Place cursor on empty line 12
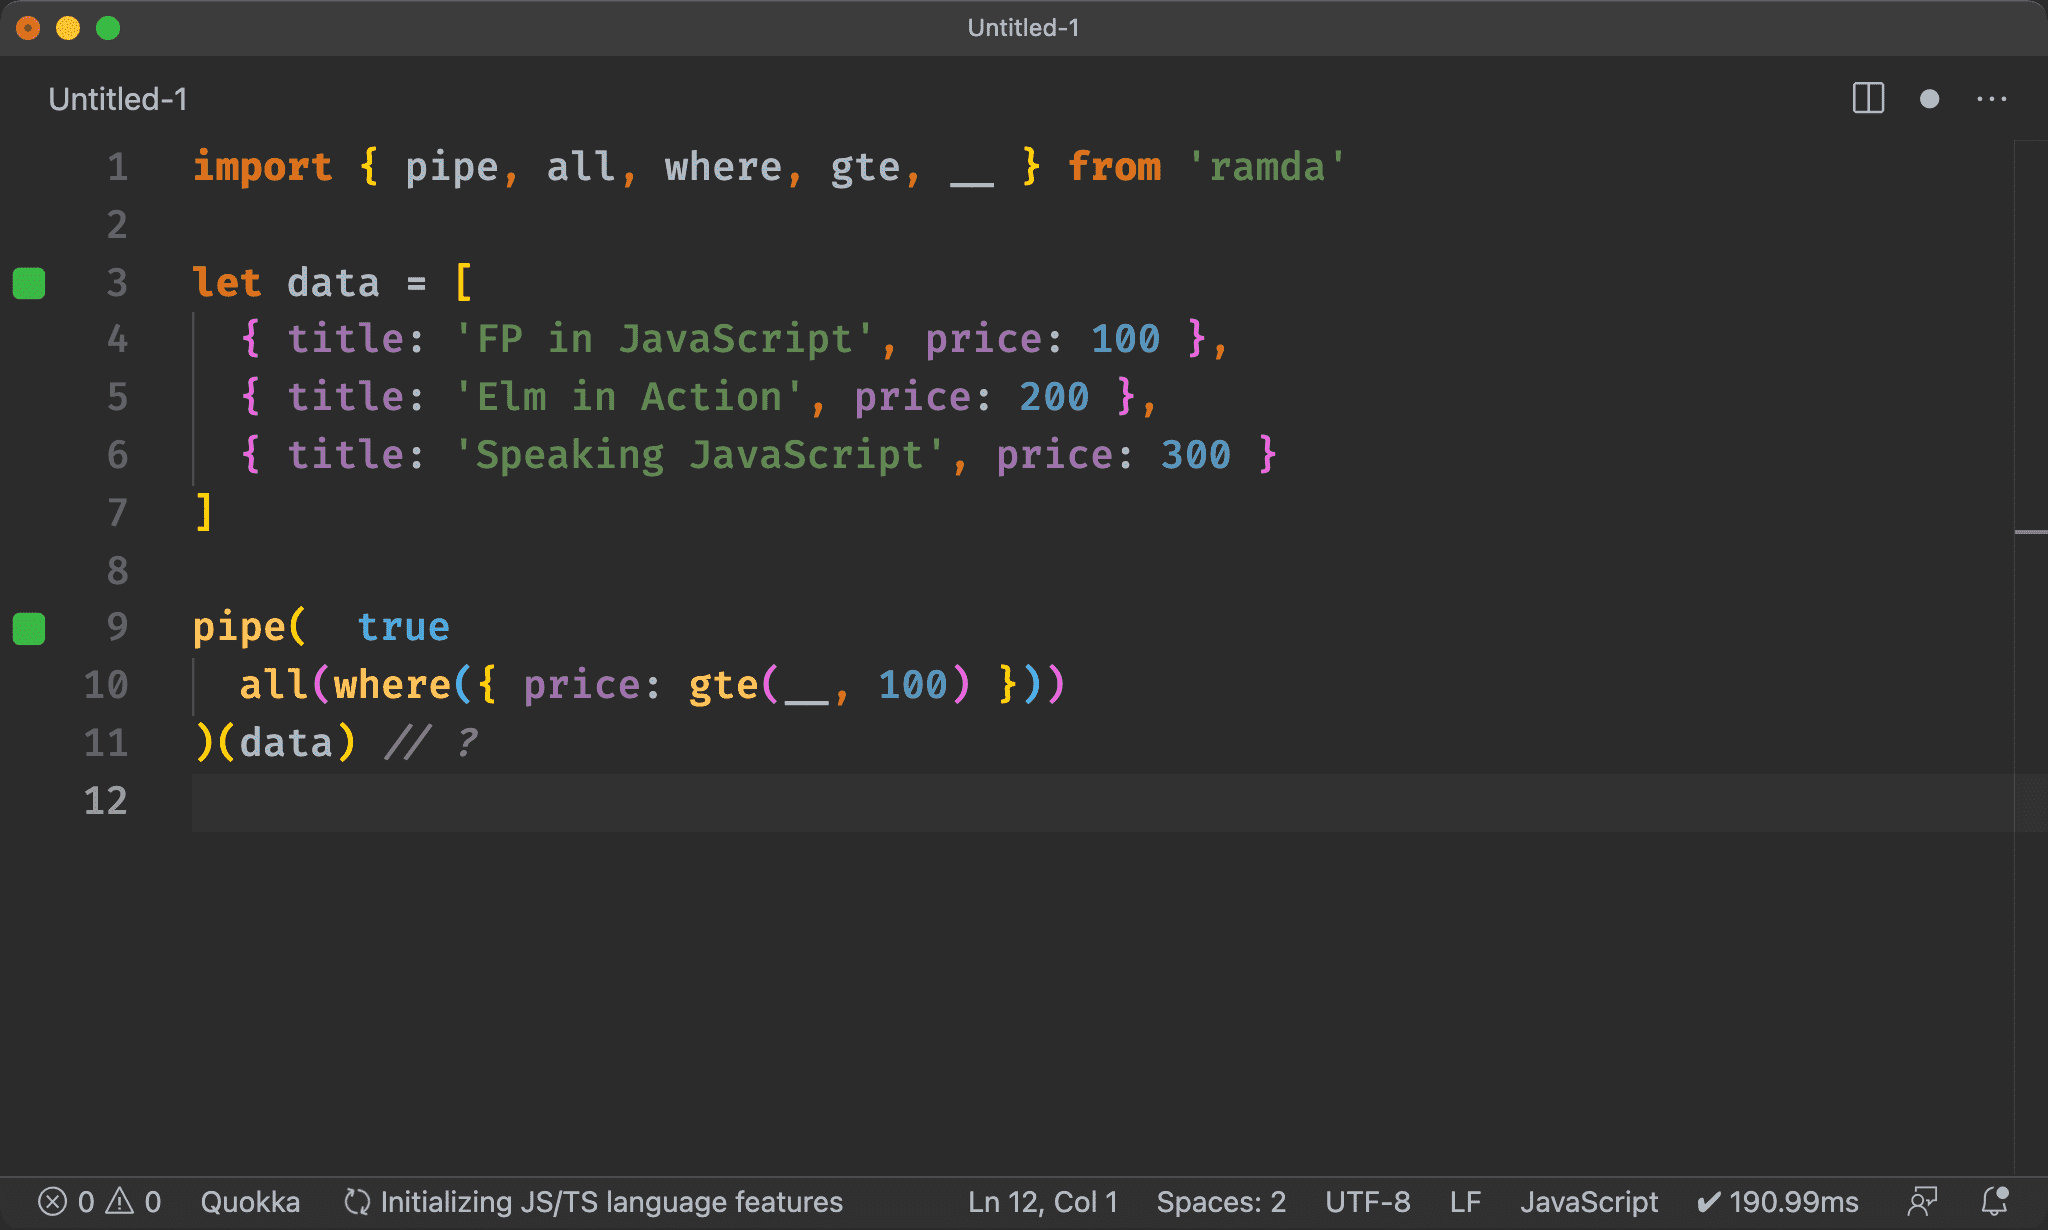Screen dimensions: 2048x1230 1102,802
